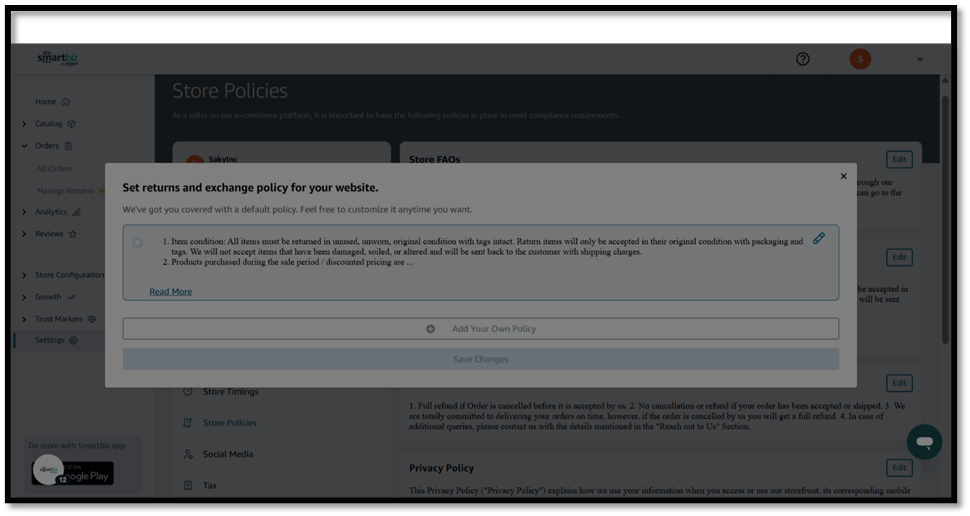970x516 pixels.
Task: Click the plus icon beside Add Your Own Policy
Action: pyautogui.click(x=431, y=329)
